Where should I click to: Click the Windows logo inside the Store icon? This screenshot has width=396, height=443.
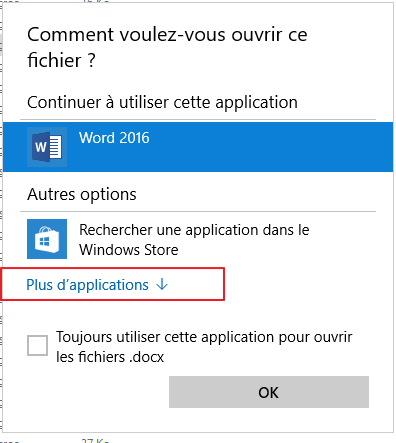click(x=44, y=241)
